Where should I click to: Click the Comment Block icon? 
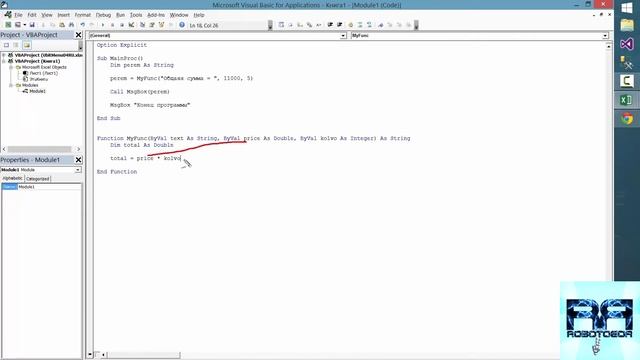tap(360, 25)
